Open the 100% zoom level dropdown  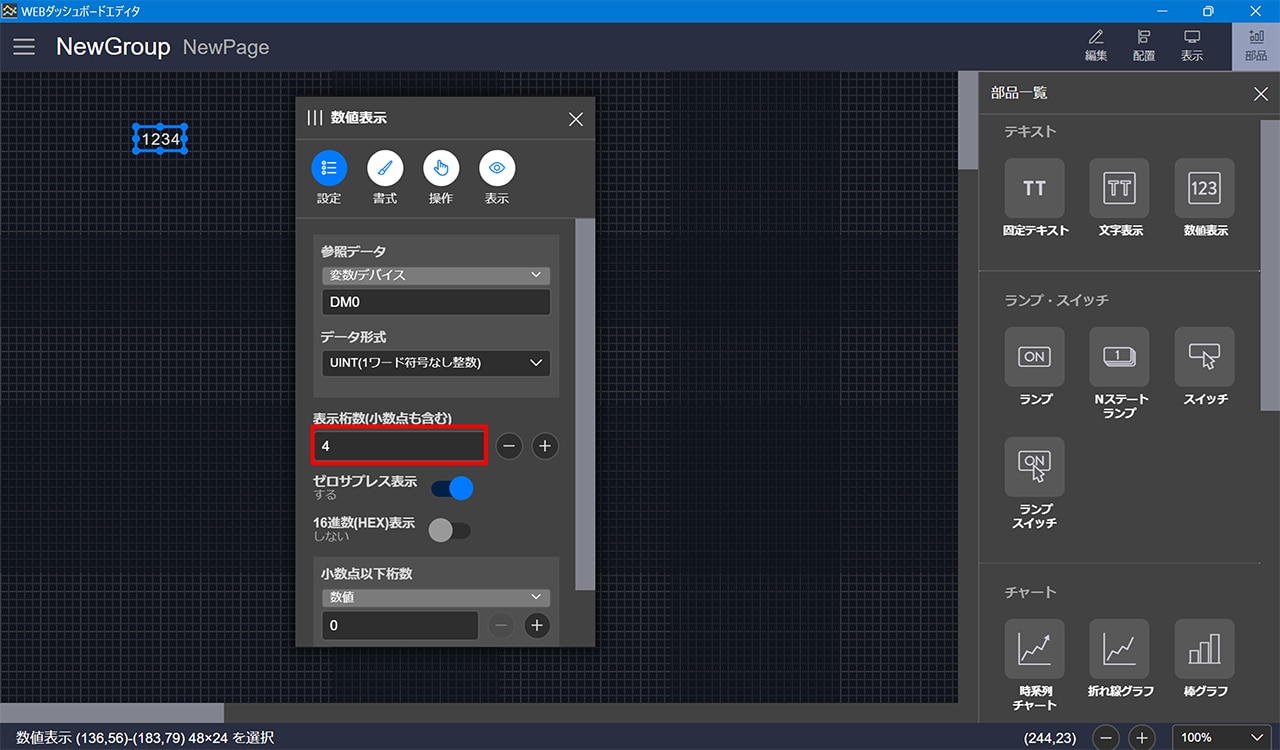[x=1221, y=738]
